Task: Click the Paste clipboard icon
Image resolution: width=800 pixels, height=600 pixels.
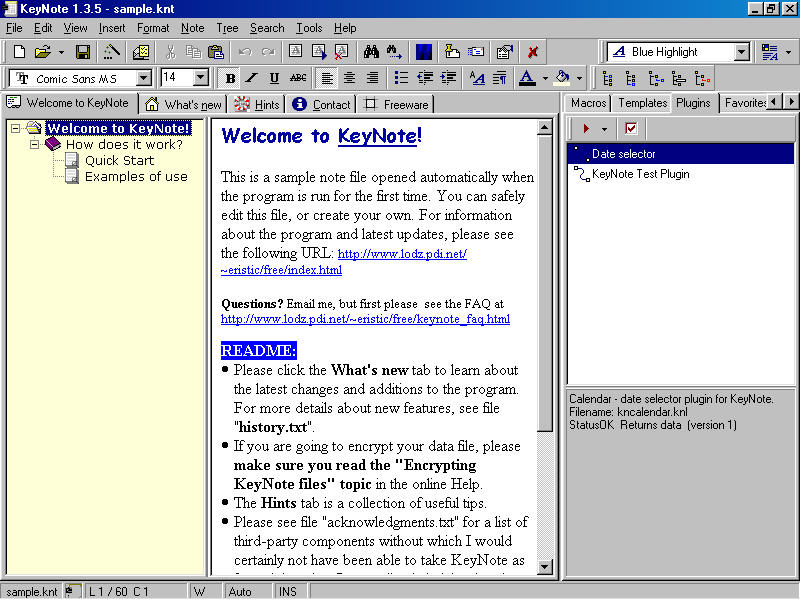Action: [216, 52]
